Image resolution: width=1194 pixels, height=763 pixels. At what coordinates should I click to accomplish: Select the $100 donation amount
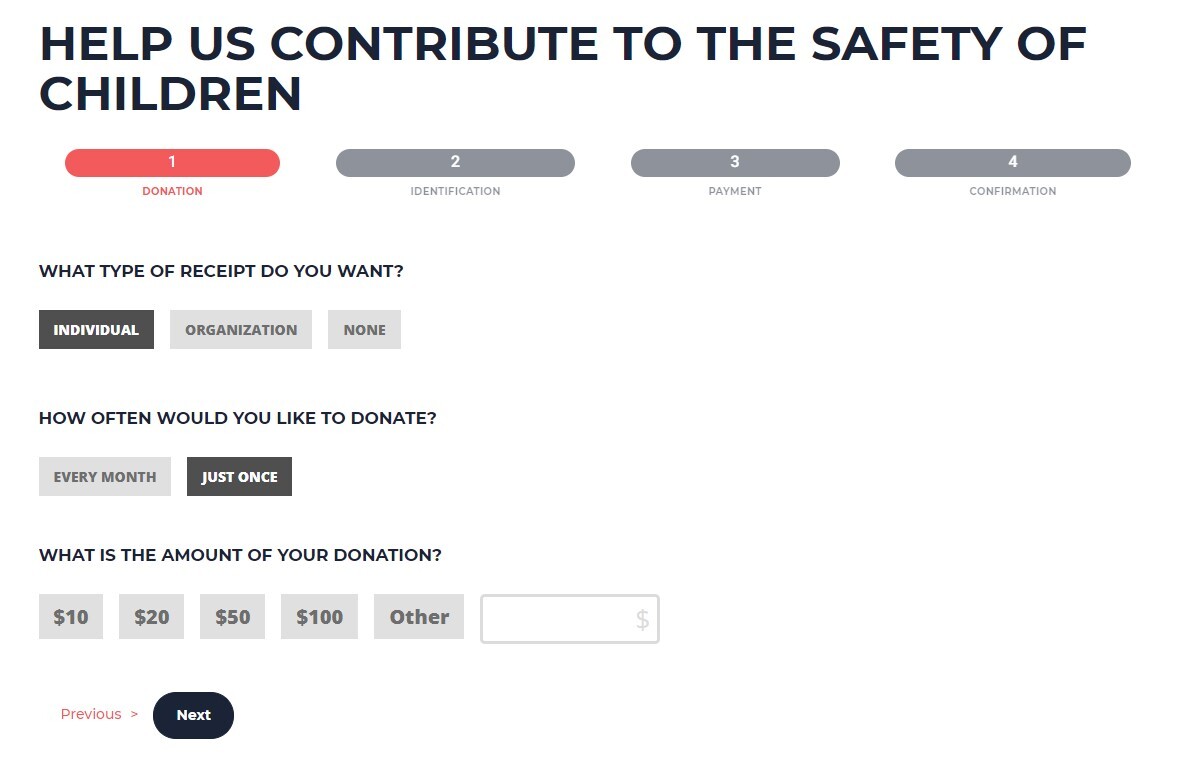[x=319, y=617]
